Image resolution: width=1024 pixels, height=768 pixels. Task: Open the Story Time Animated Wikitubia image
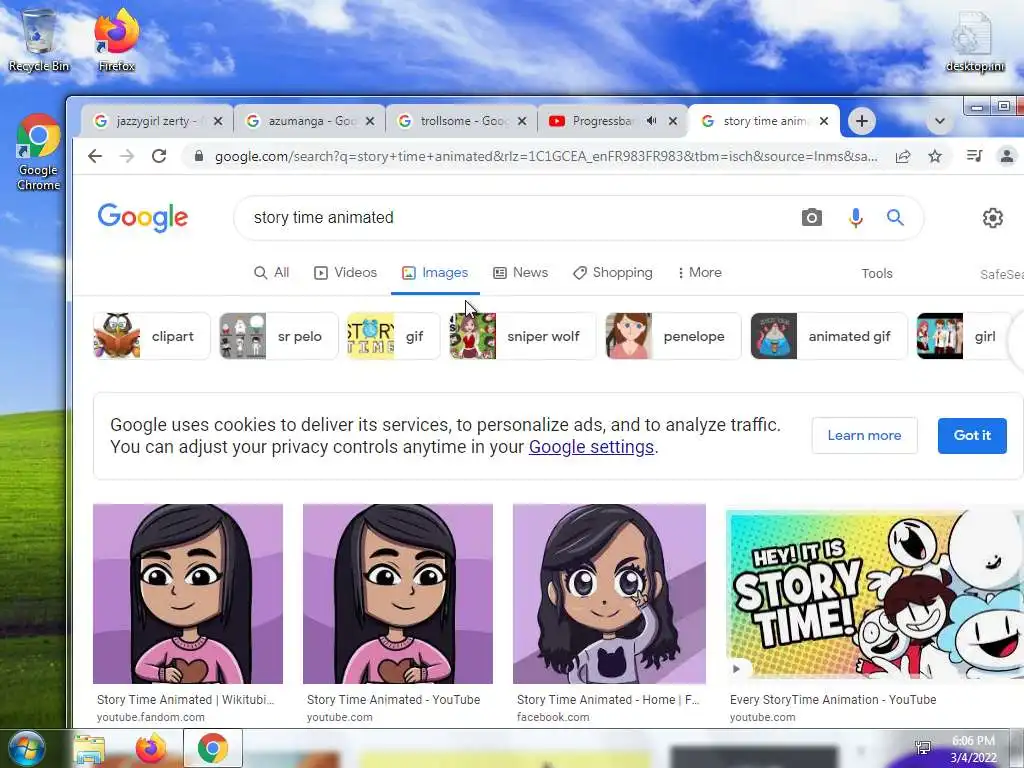click(x=188, y=594)
